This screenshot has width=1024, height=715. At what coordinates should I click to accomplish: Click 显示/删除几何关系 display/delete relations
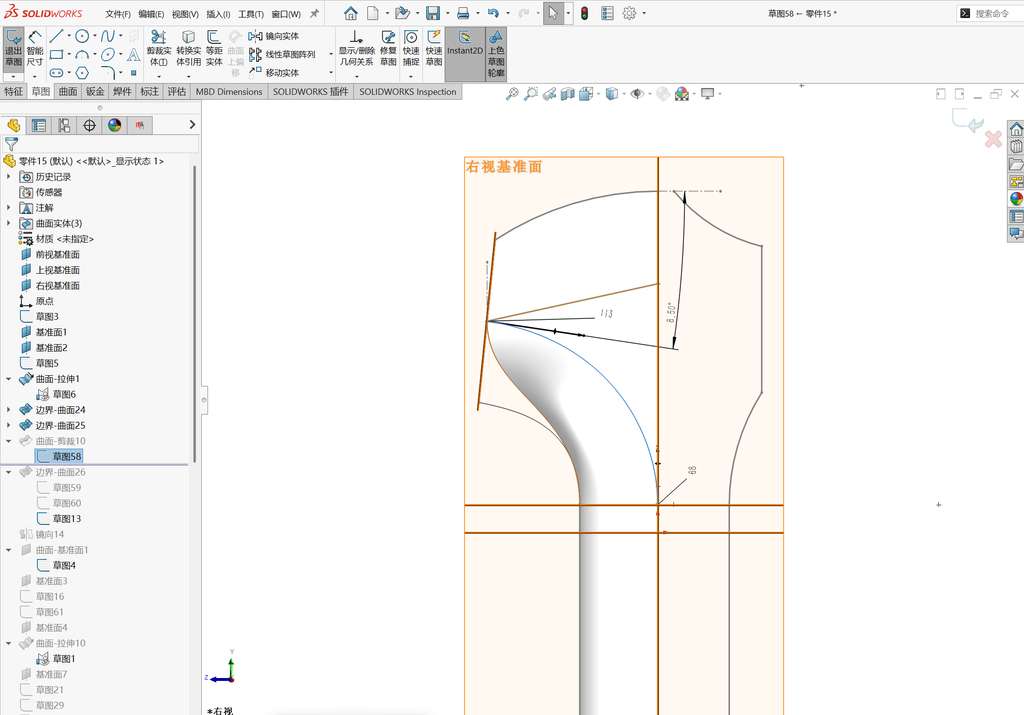356,48
